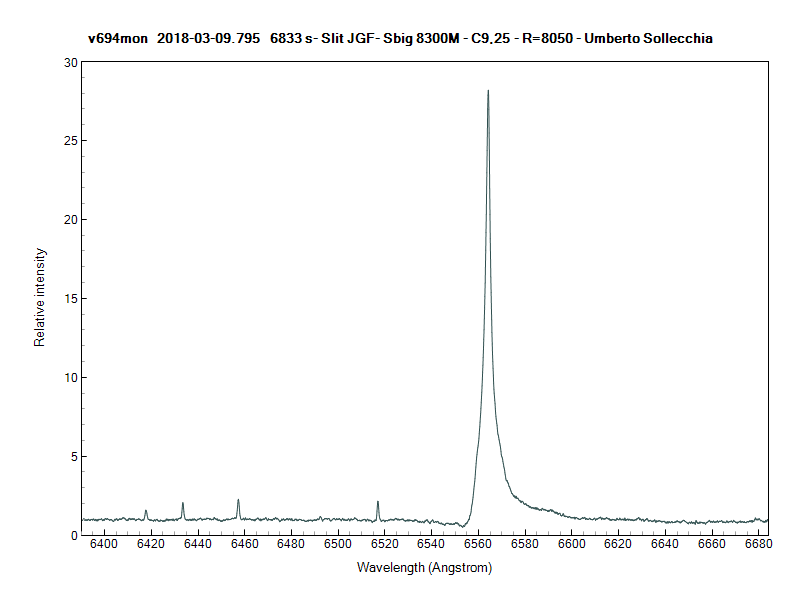Click the 'Wavelength (Angstrom)' x-axis label
The height and width of the screenshot is (600, 800).
tap(424, 567)
